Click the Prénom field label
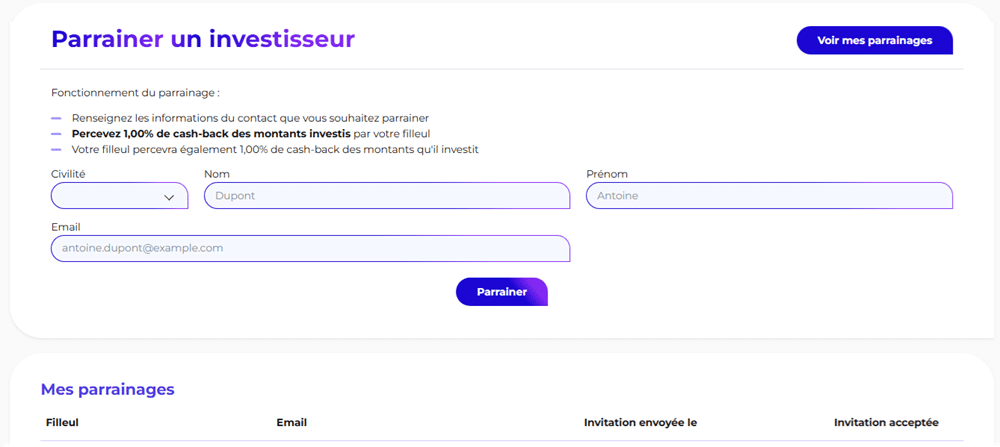The width and height of the screenshot is (1000, 447). point(607,174)
